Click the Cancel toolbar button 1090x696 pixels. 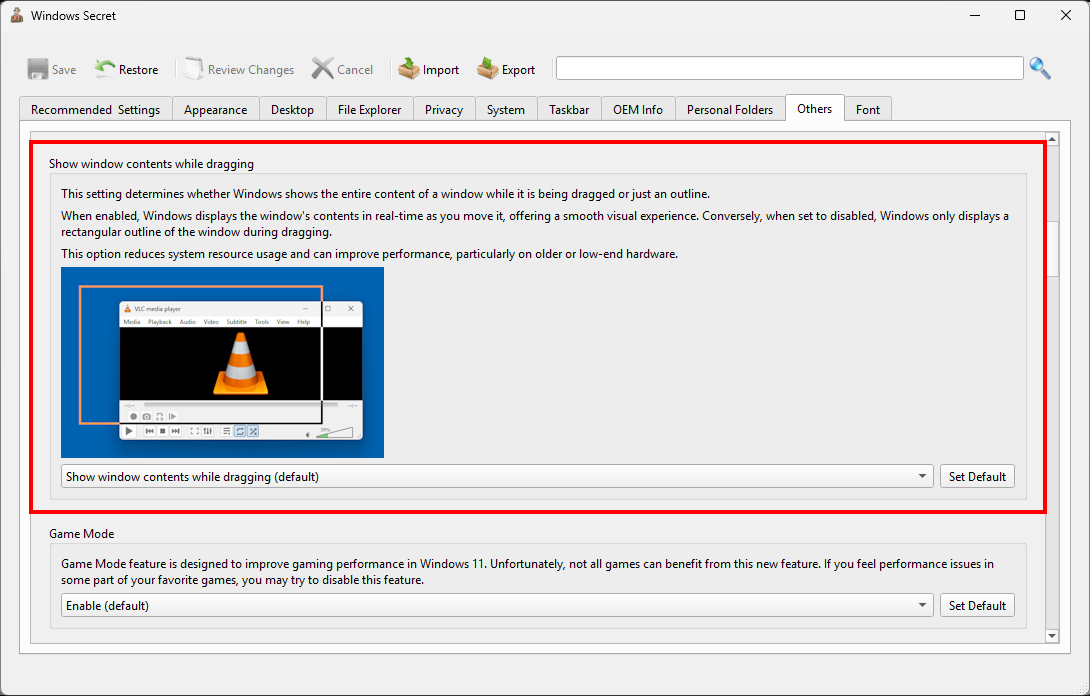(342, 69)
